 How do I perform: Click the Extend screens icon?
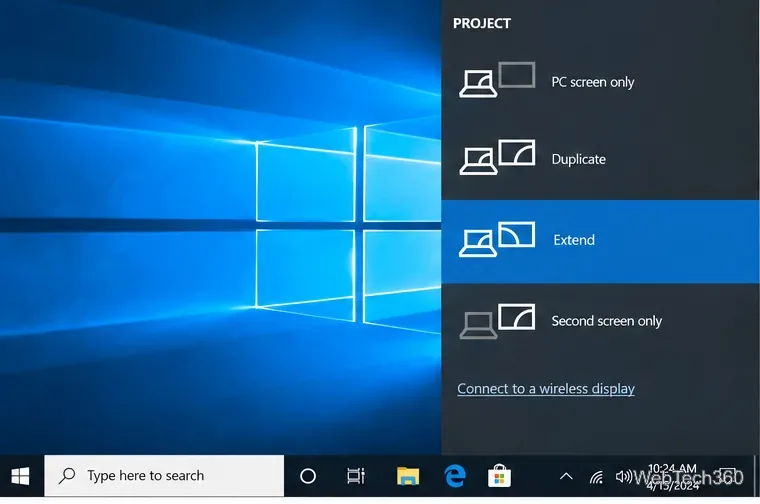(497, 239)
